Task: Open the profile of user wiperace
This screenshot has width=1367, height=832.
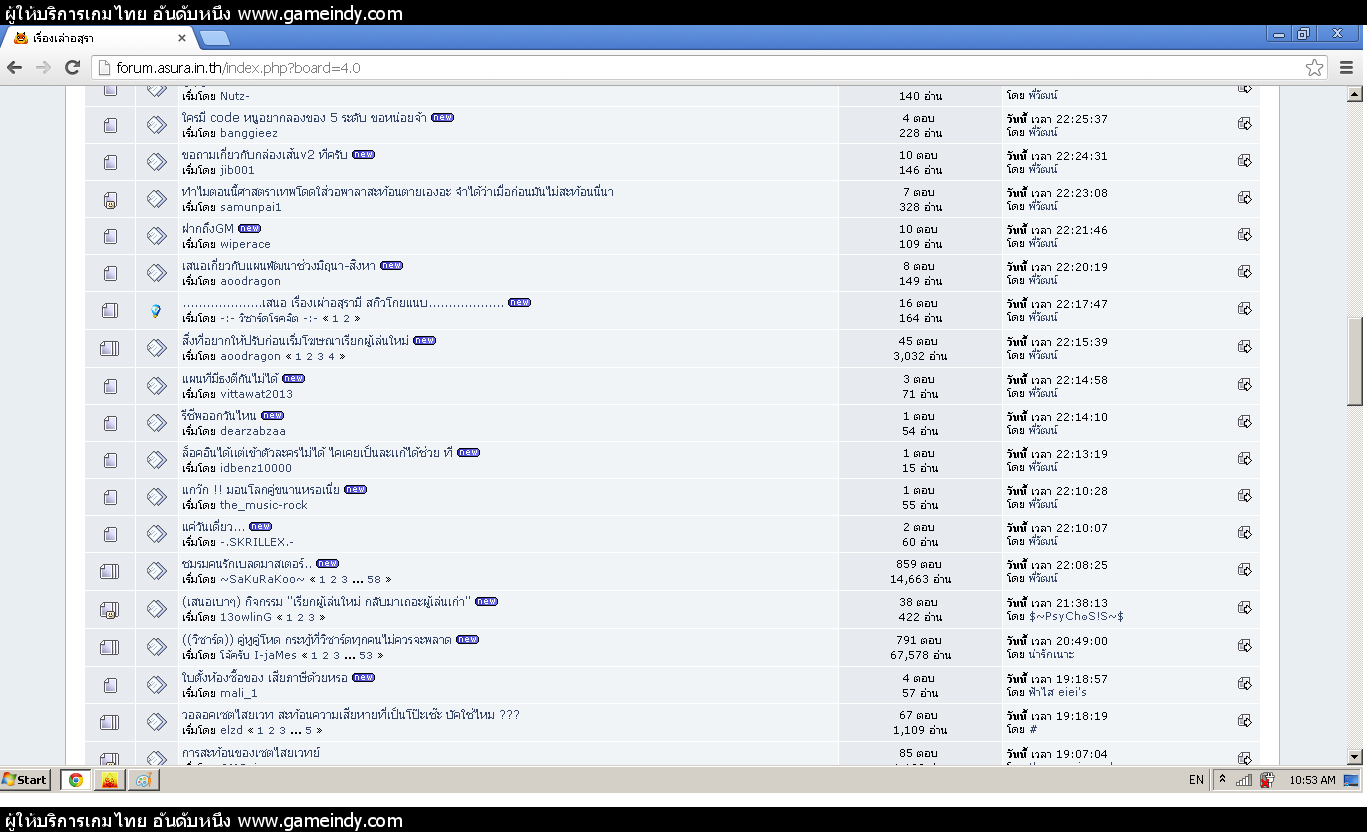Action: pos(245,244)
